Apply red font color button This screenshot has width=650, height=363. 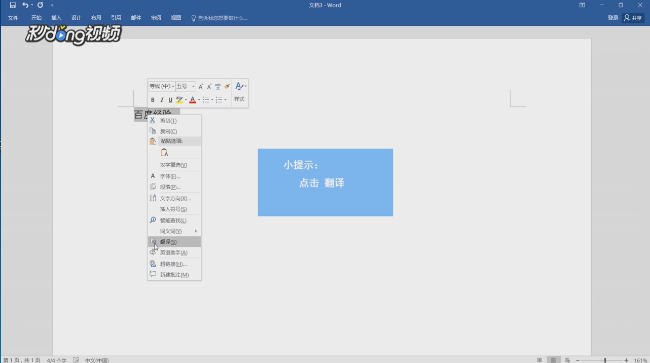(192, 100)
